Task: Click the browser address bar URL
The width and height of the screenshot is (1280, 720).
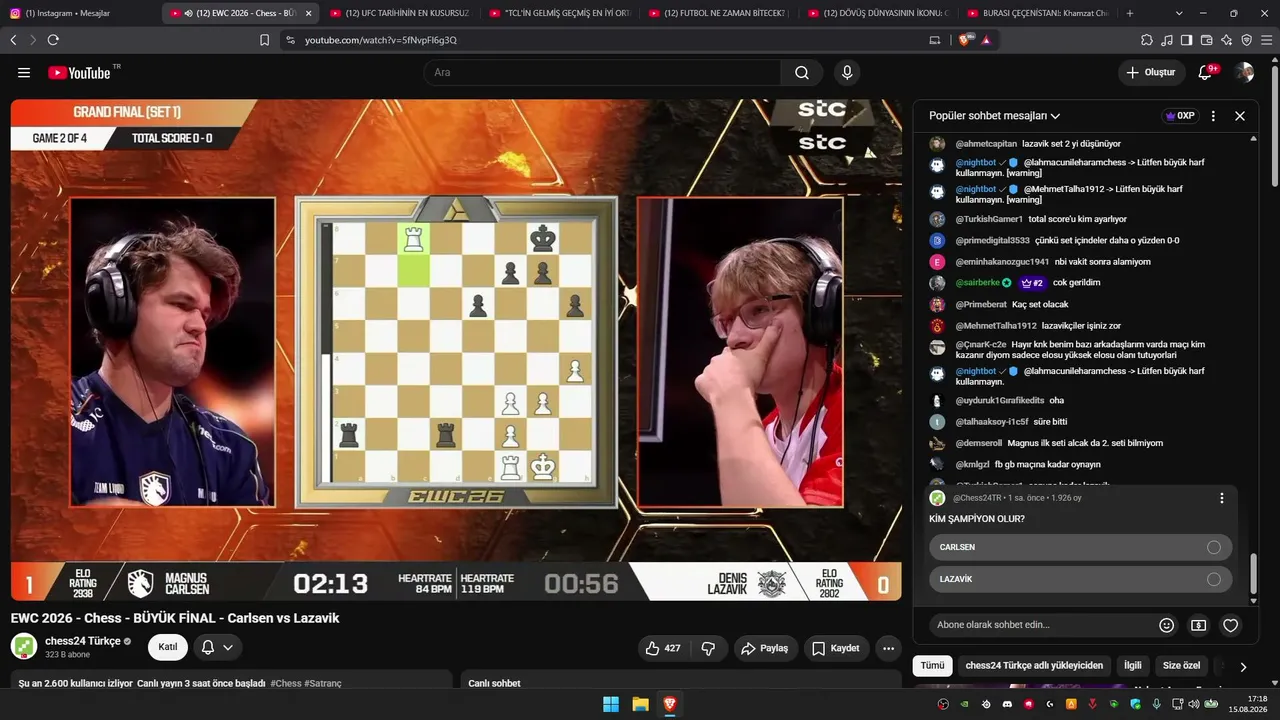Action: tap(381, 40)
